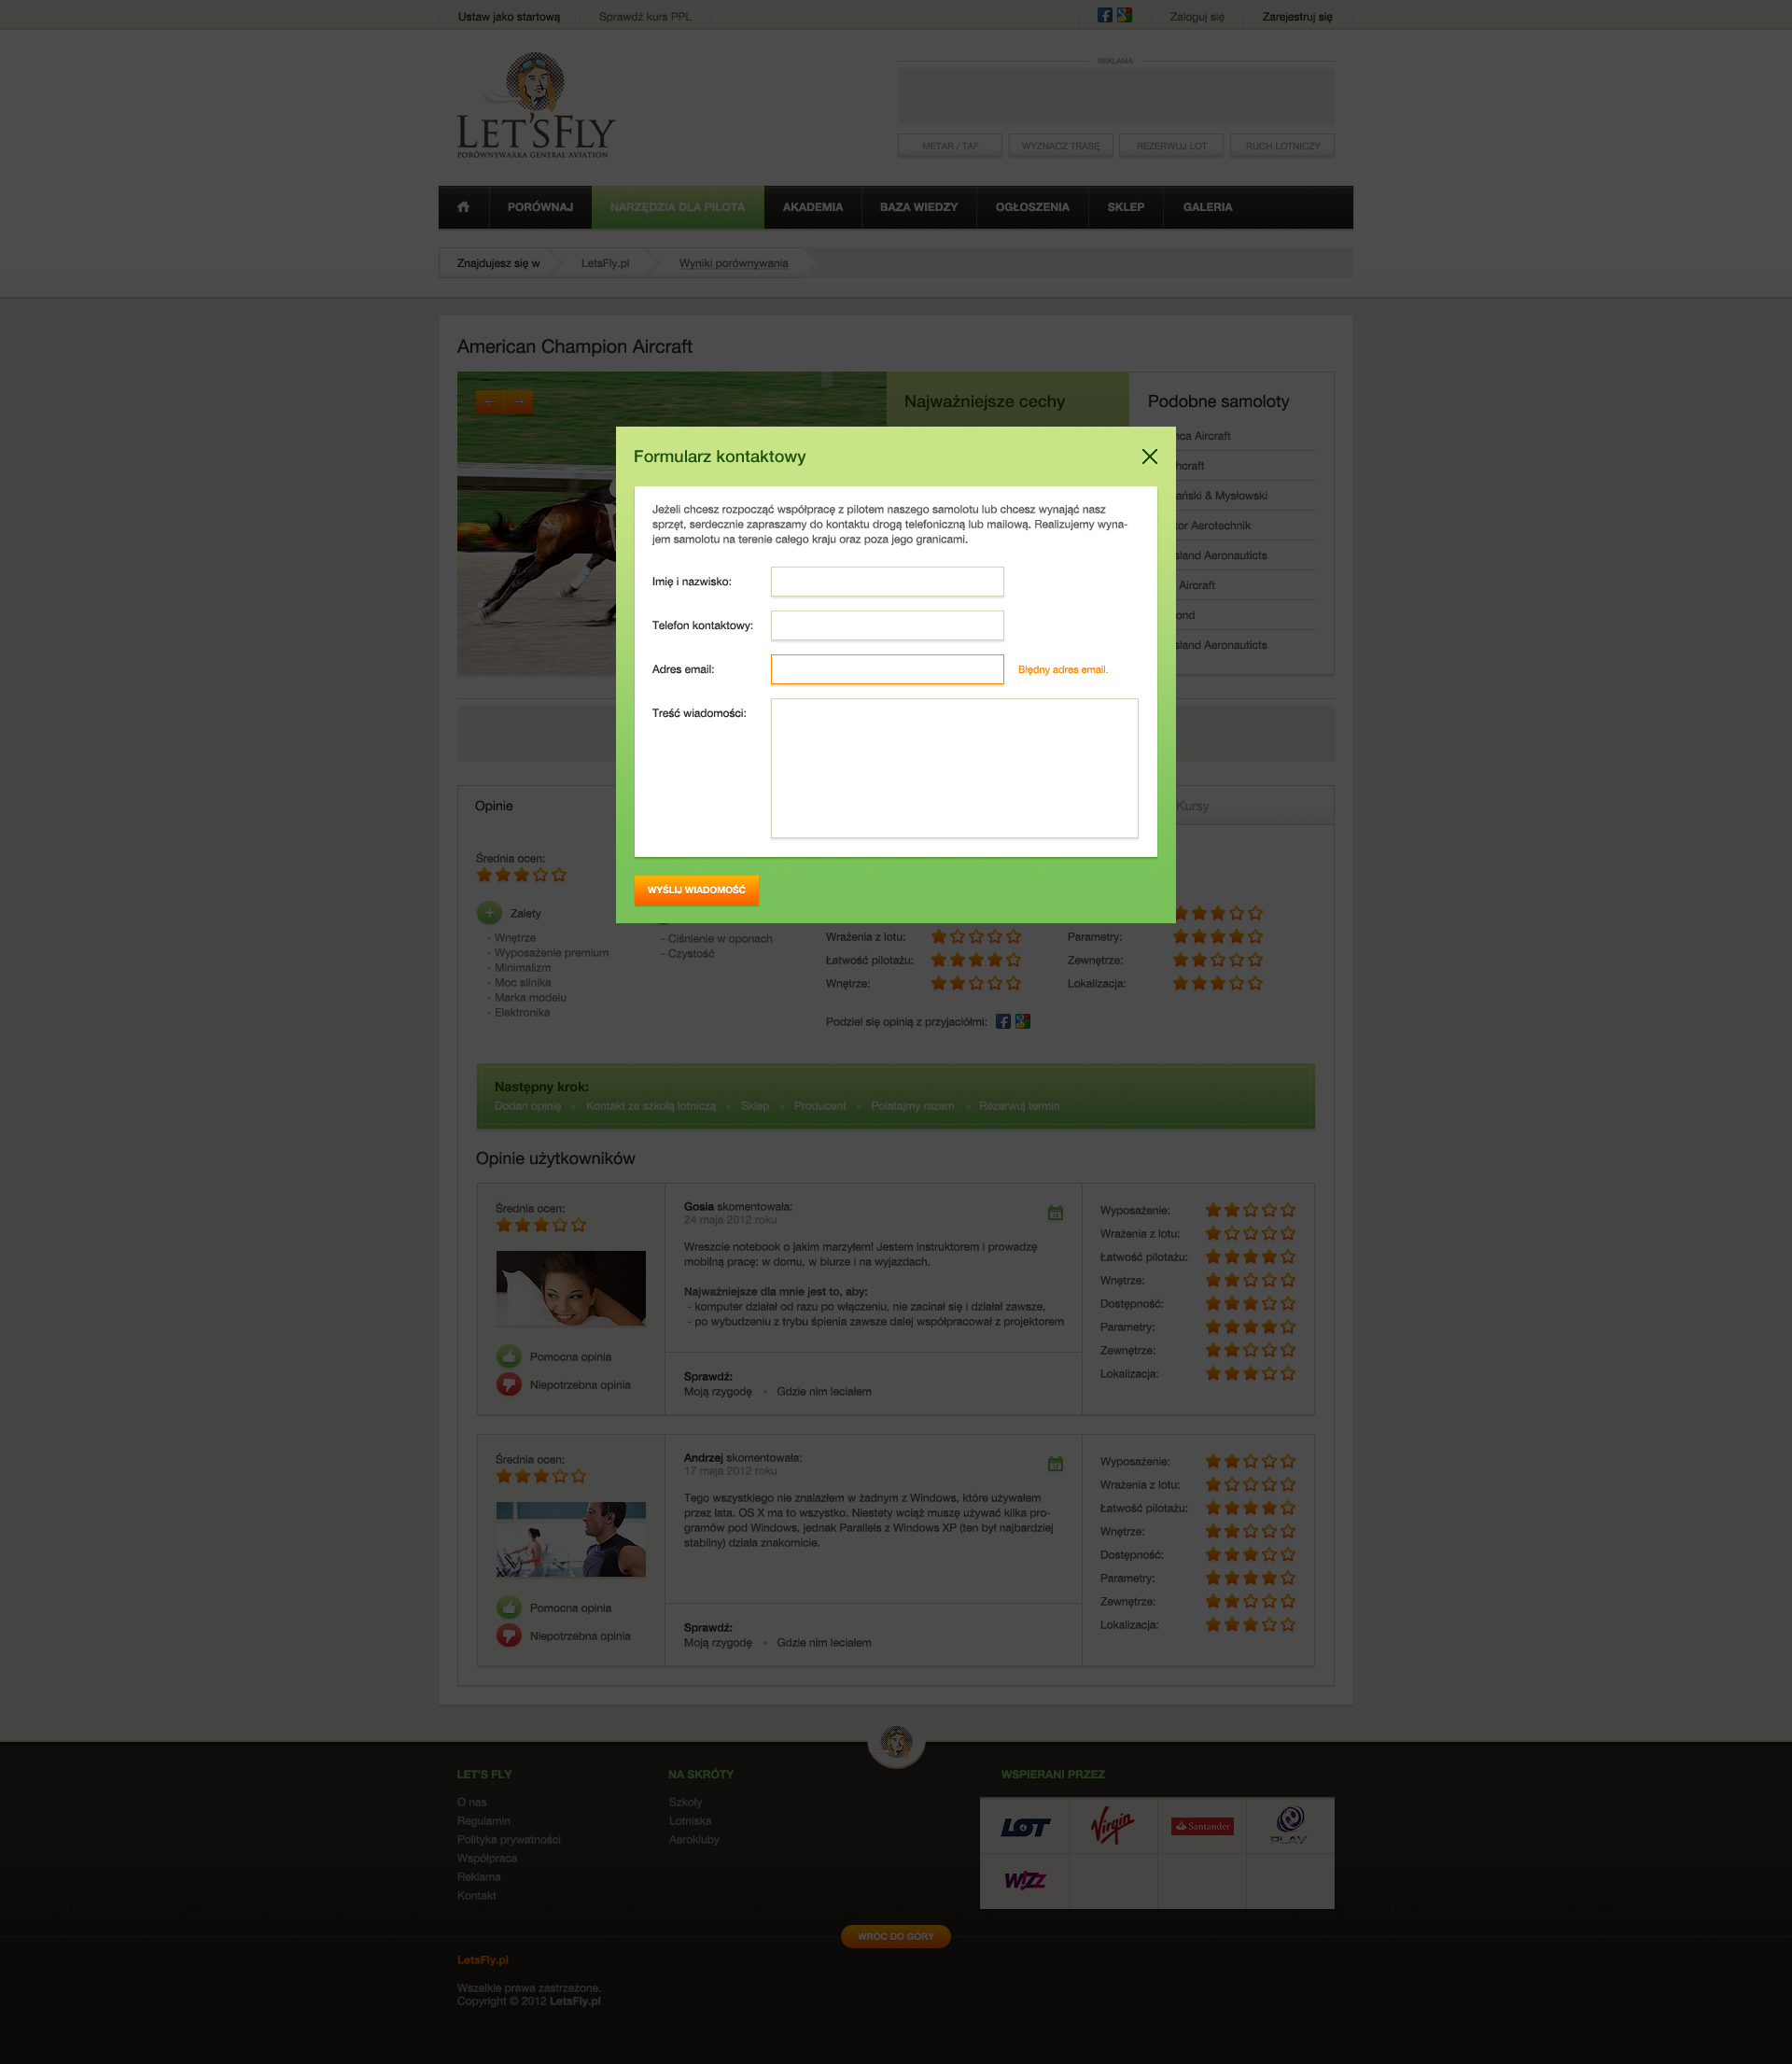Open the AKADEMIA menu item
This screenshot has width=1792, height=2064.
(813, 207)
